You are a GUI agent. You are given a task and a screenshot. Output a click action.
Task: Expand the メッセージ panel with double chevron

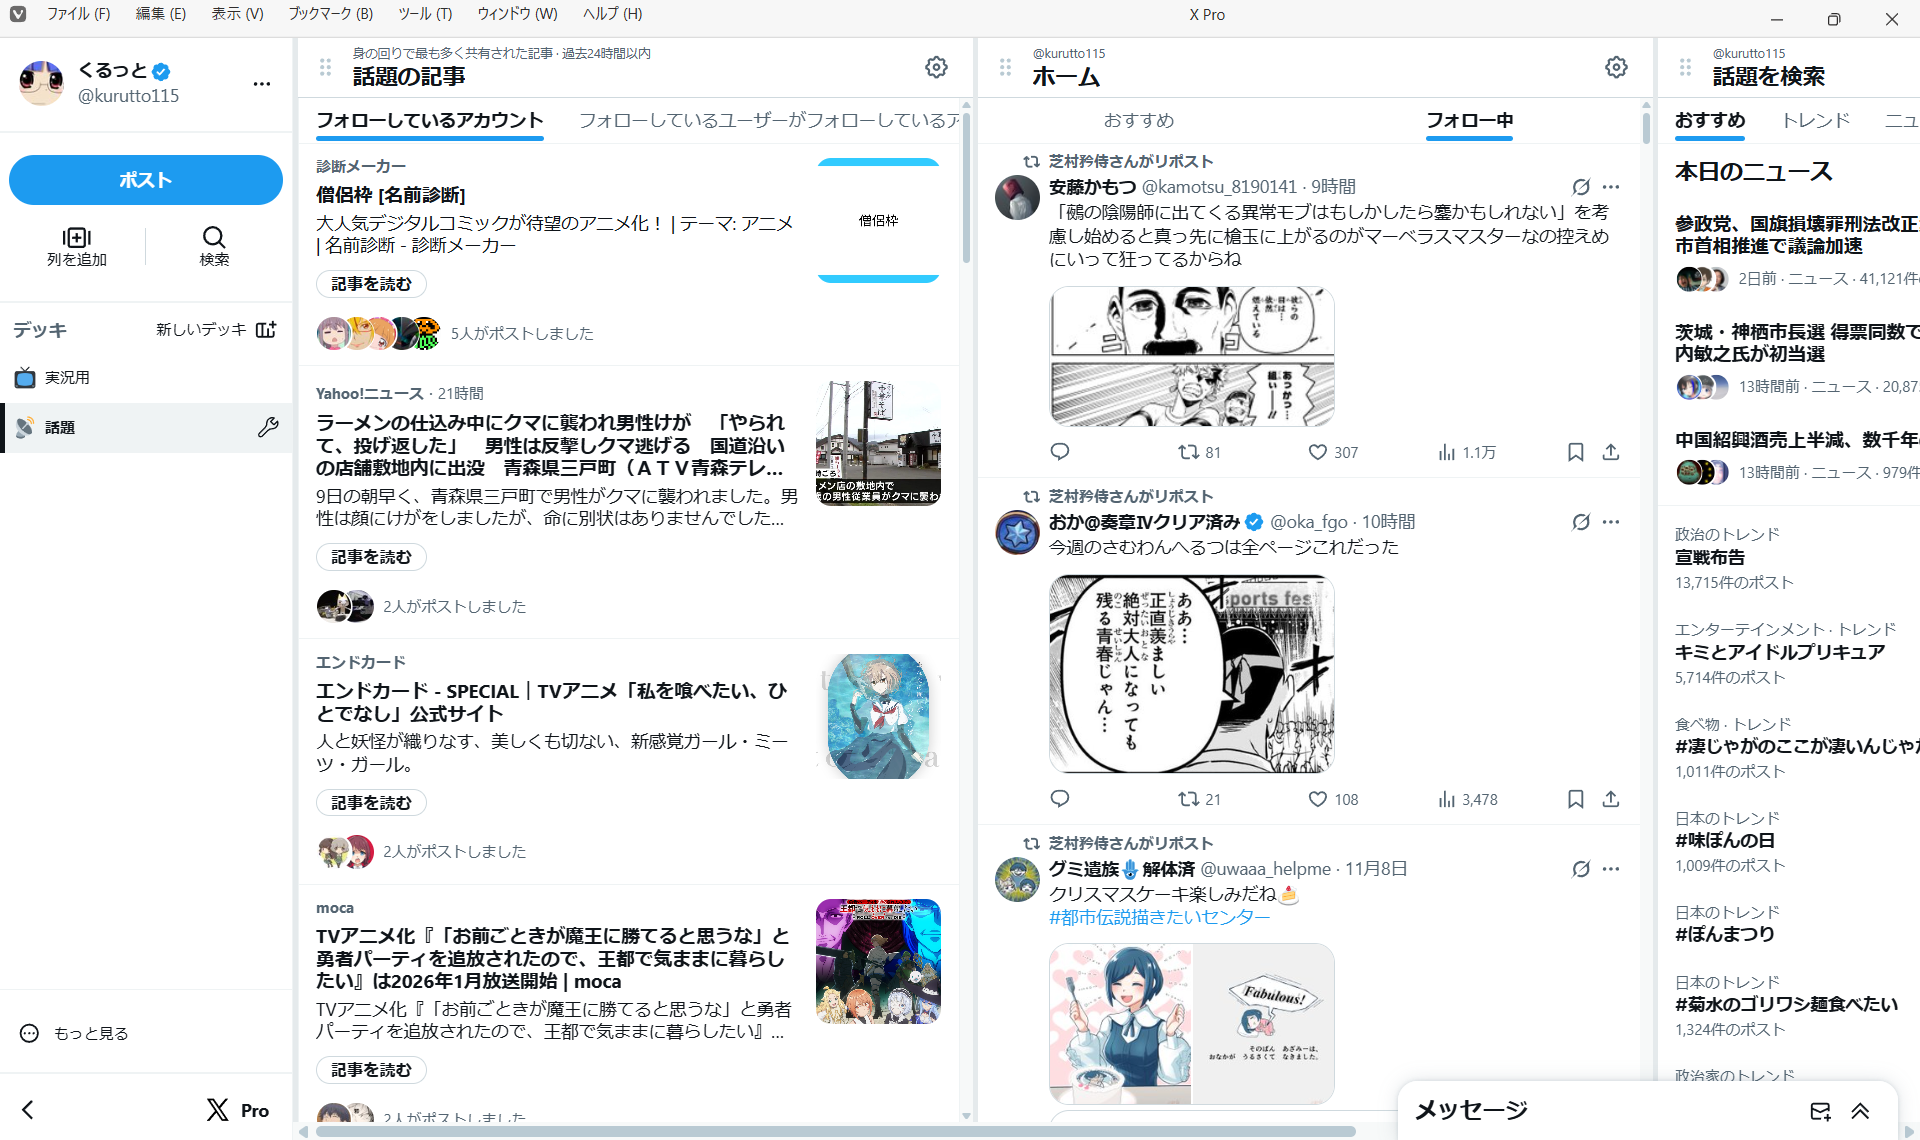tap(1861, 1111)
